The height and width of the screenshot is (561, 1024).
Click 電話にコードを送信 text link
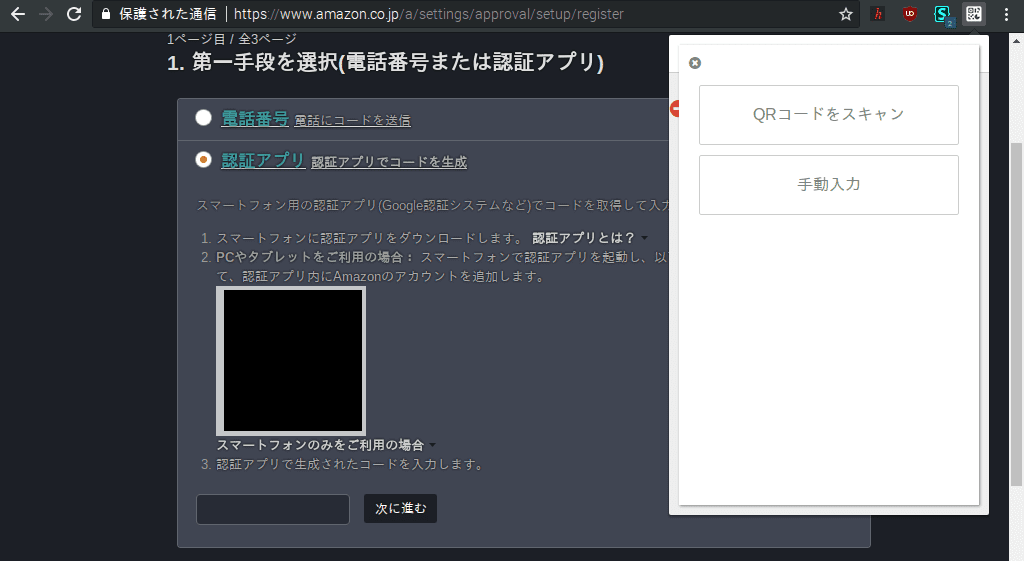353,120
